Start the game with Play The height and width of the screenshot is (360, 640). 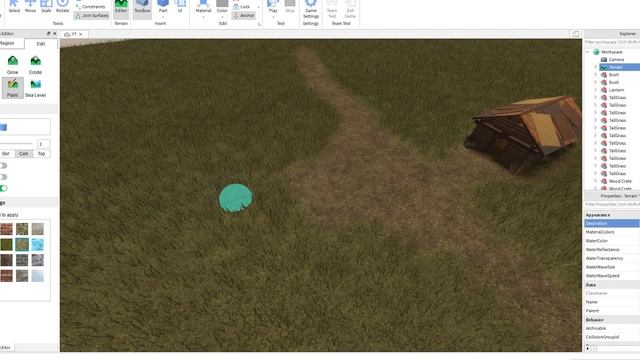click(273, 6)
